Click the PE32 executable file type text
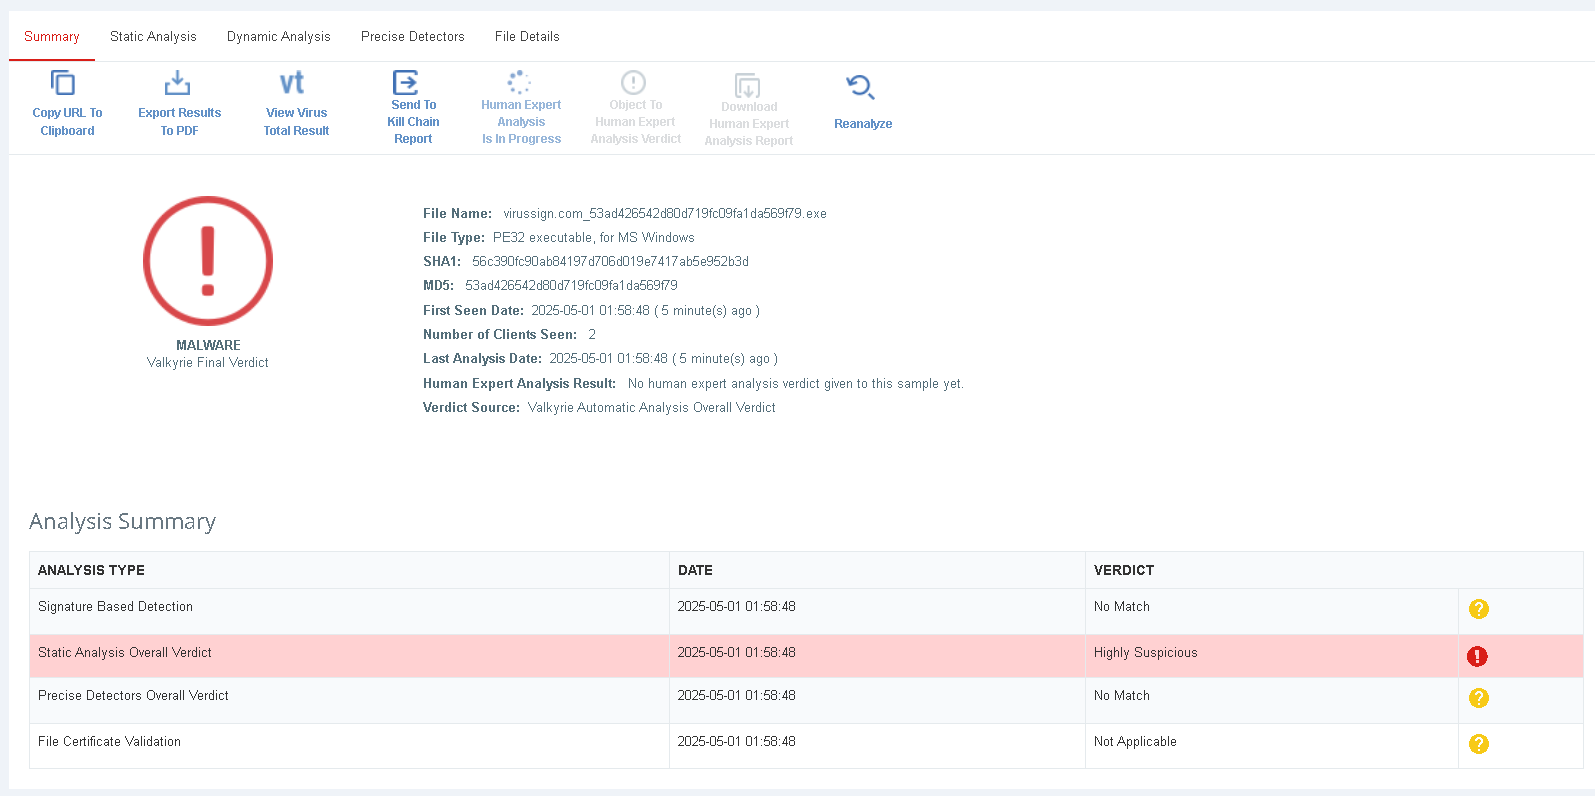This screenshot has height=796, width=1595. [x=594, y=238]
